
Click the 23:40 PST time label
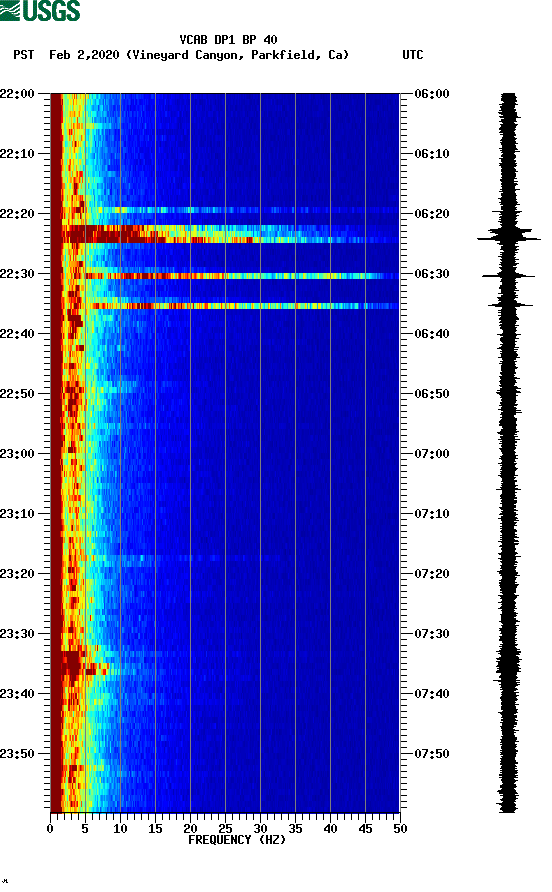coord(17,693)
